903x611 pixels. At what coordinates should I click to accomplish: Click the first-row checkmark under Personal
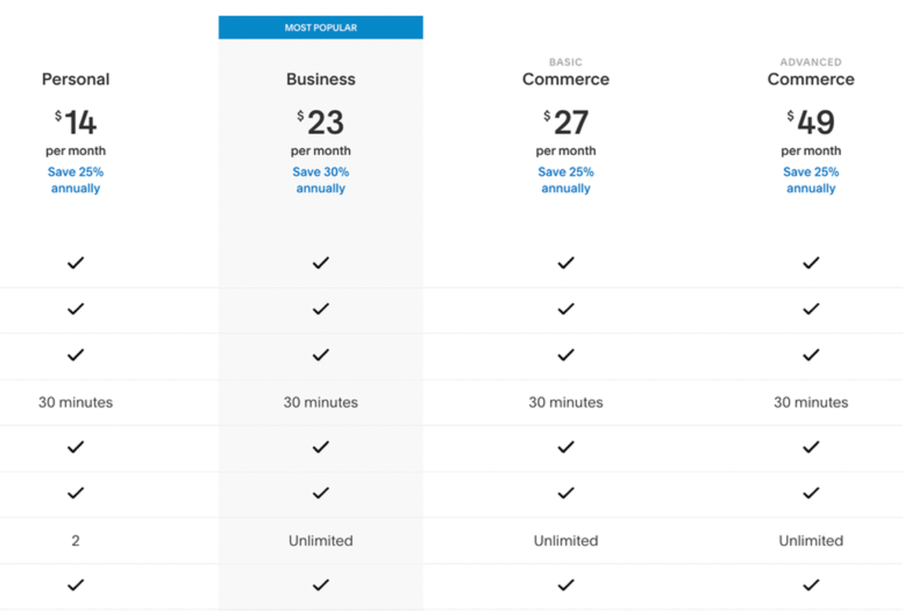[75, 263]
